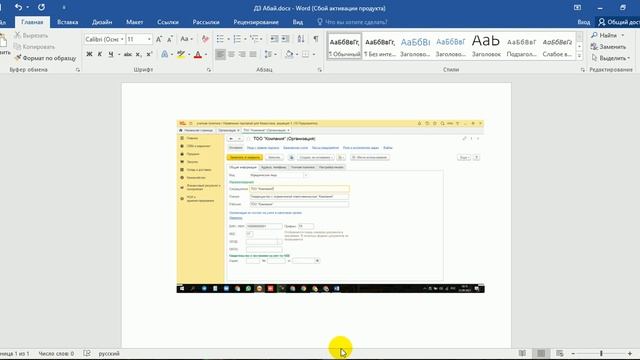This screenshot has height=360, width=640.
Task: Switch to Web Layout view in status bar
Action: [560, 353]
